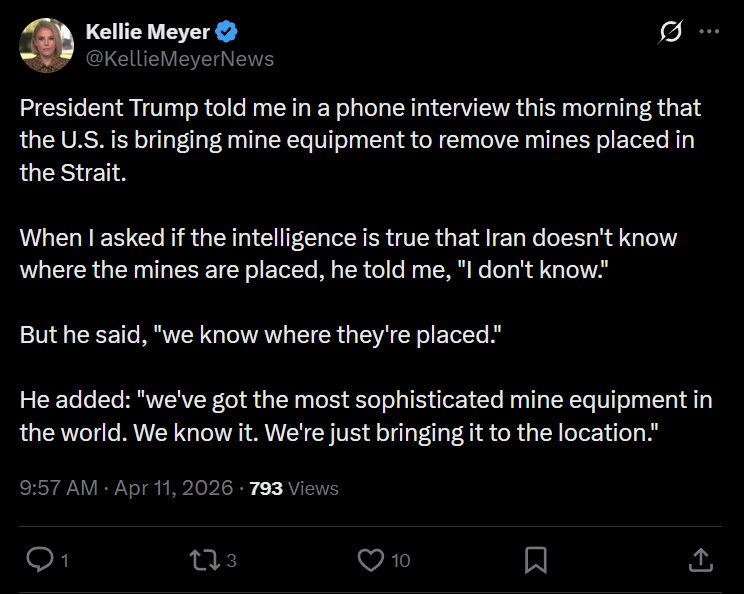The image size is (744, 594).
Task: Click the reply count number 1
Action: click(65, 561)
